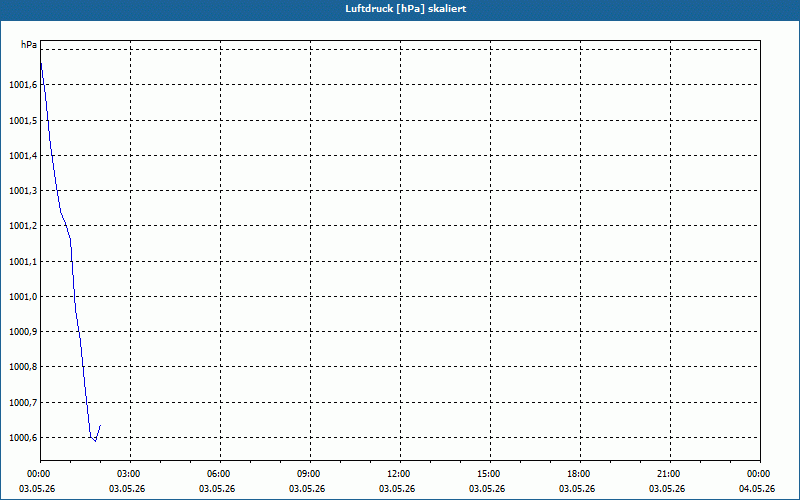This screenshot has height=500, width=800.
Task: Click the 1001,4 y-axis label
Action: click(23, 156)
